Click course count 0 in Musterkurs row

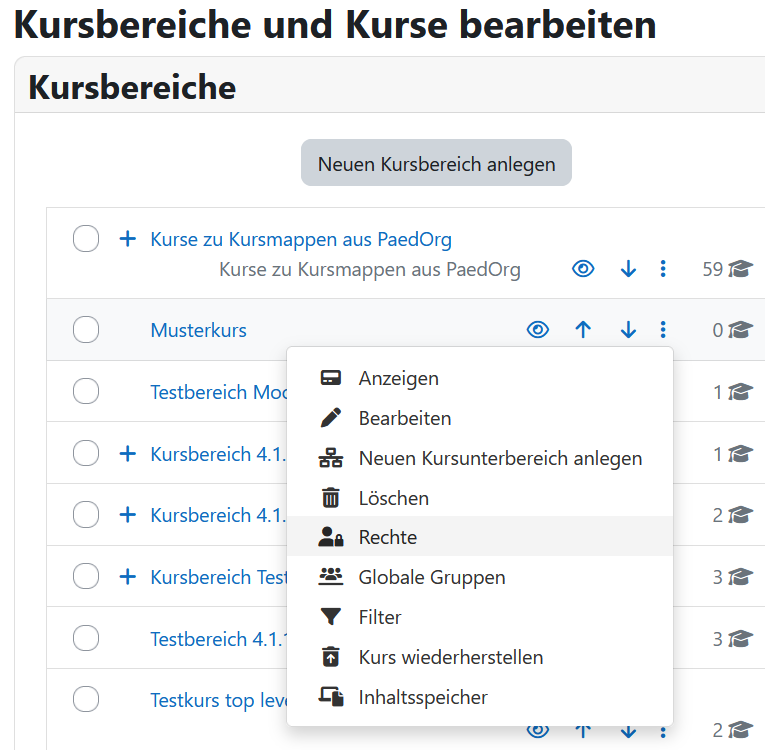717,330
